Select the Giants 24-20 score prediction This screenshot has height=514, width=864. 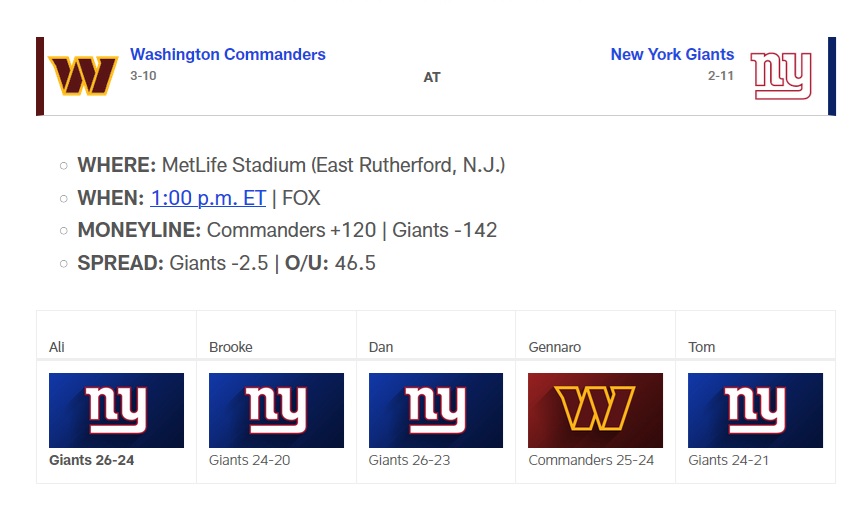(250, 461)
